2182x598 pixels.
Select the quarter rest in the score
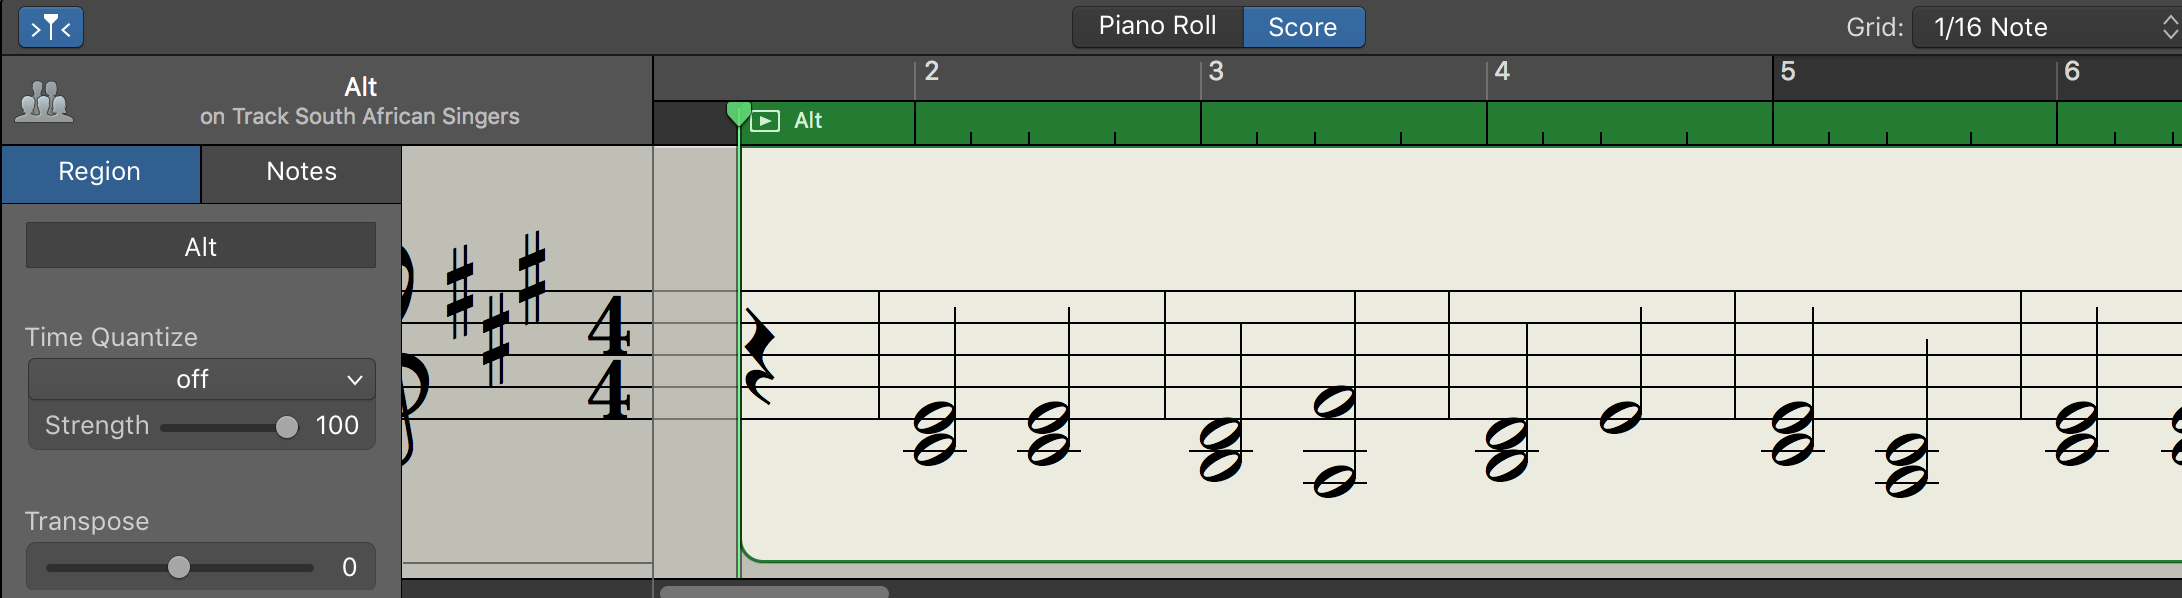click(759, 356)
